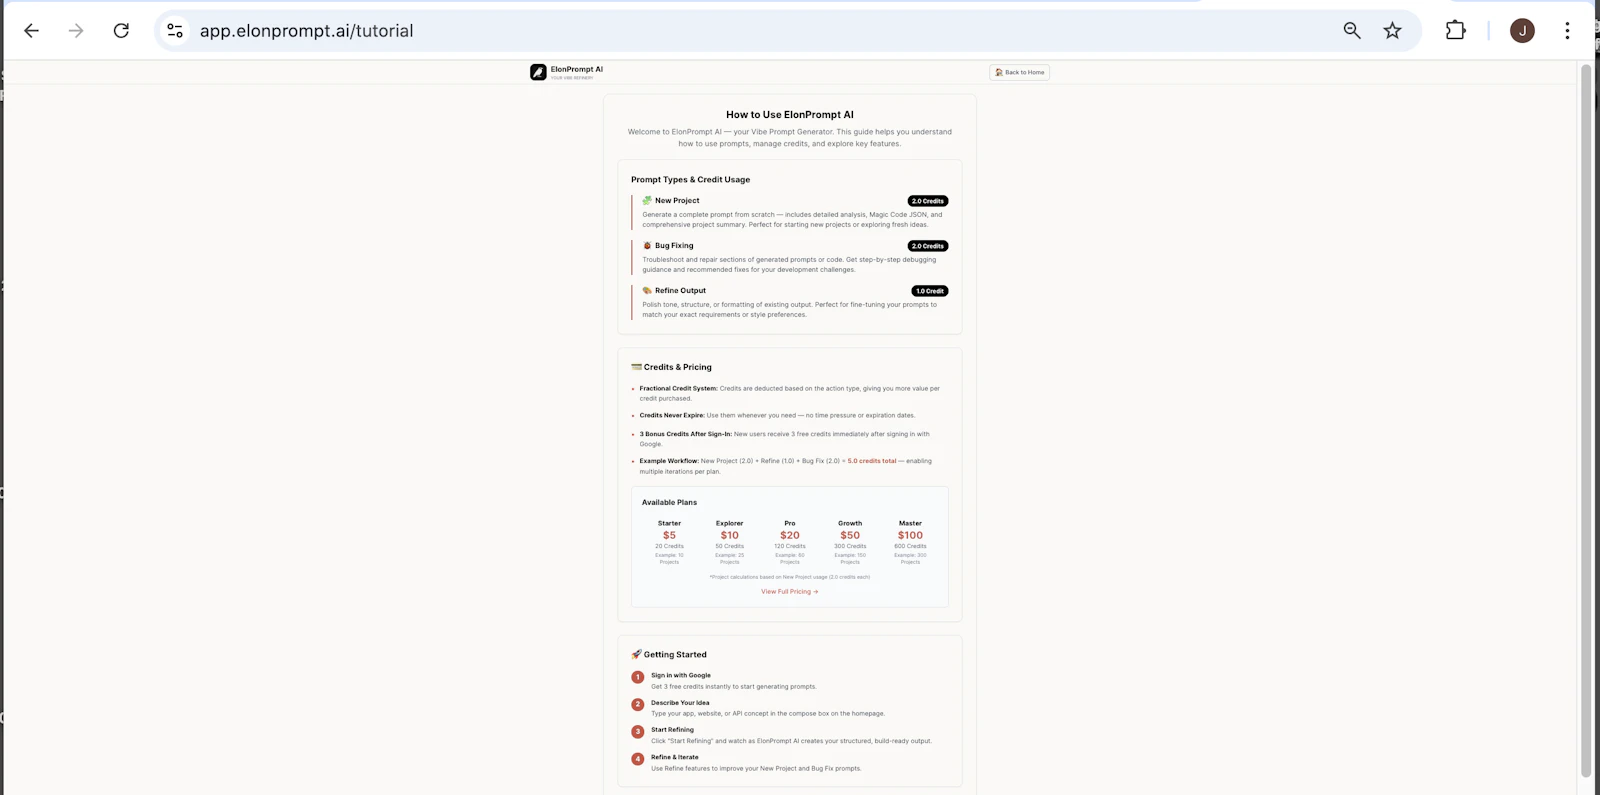Click step 3 circle beside Start Refining
Image resolution: width=1600 pixels, height=795 pixels.
[638, 731]
